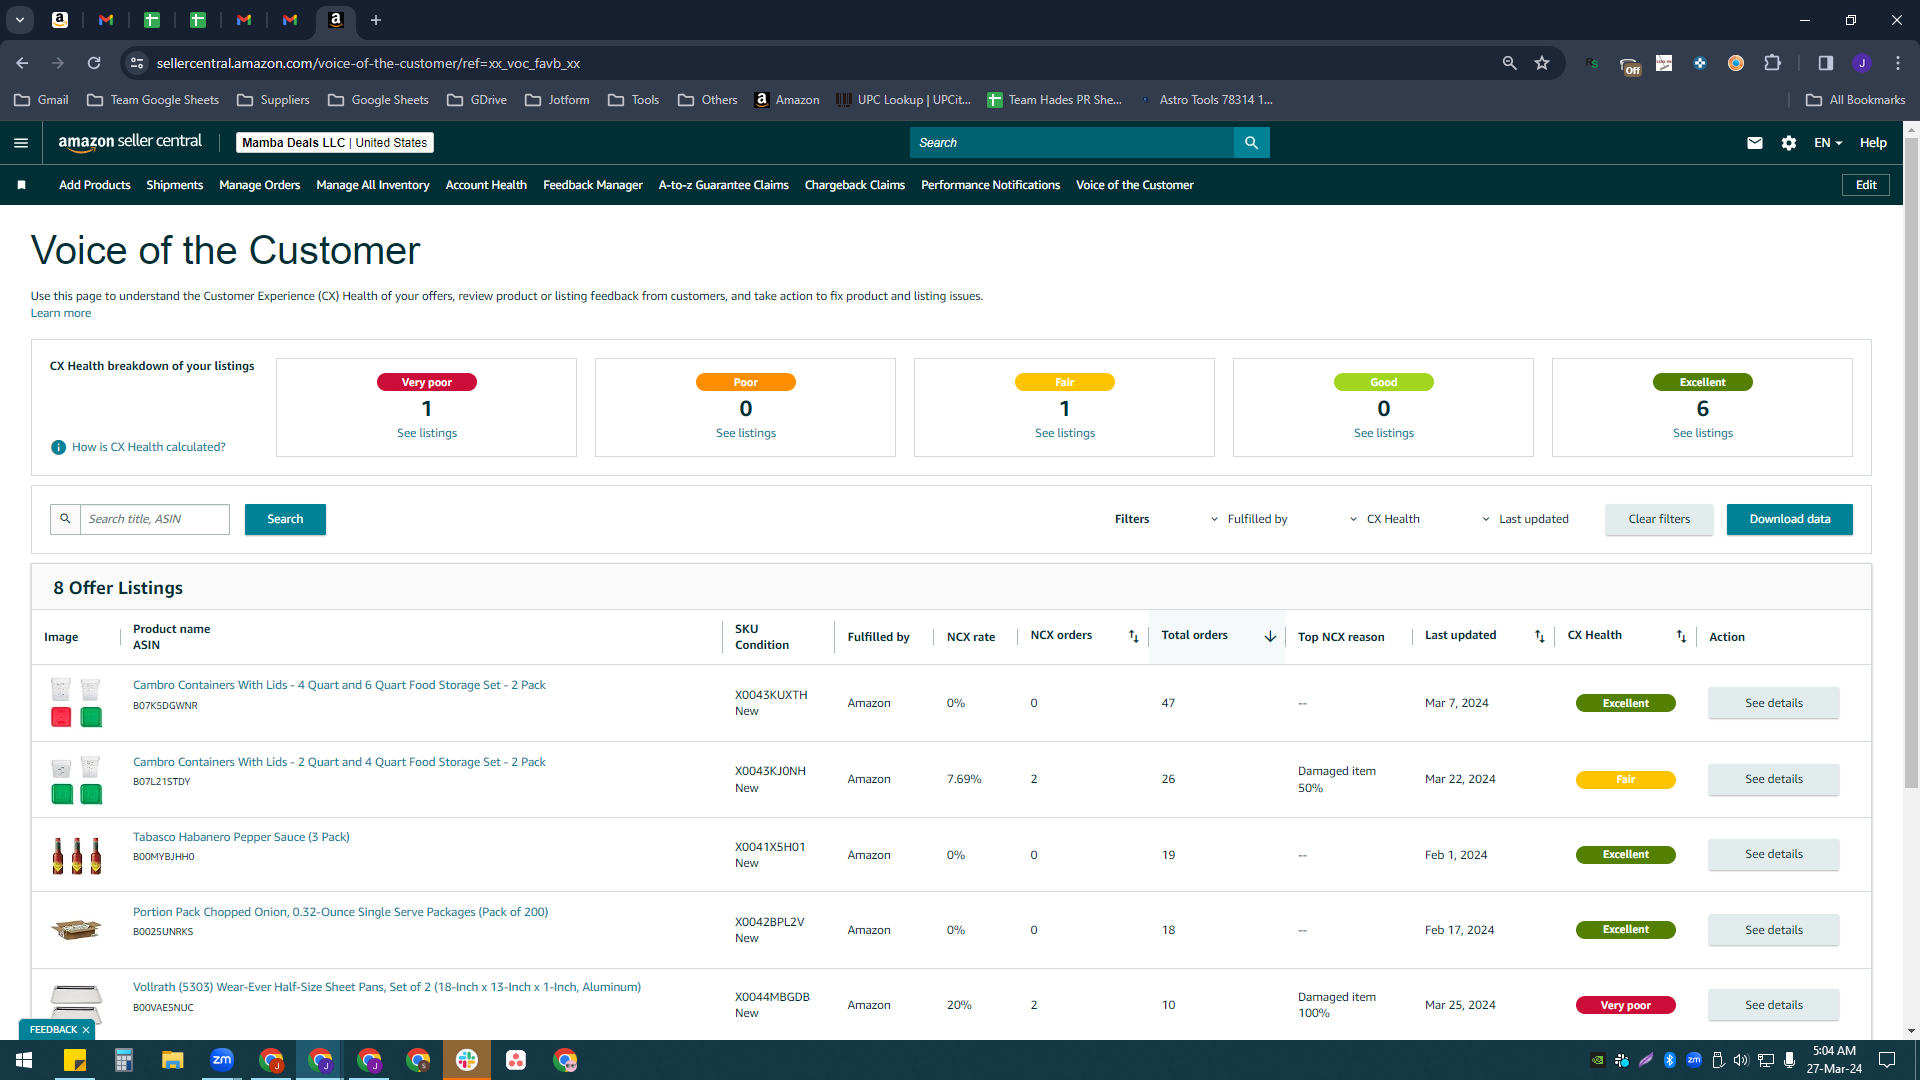Click the Tabasco product thumbnail image
The height and width of the screenshot is (1080, 1920).
tap(77, 855)
